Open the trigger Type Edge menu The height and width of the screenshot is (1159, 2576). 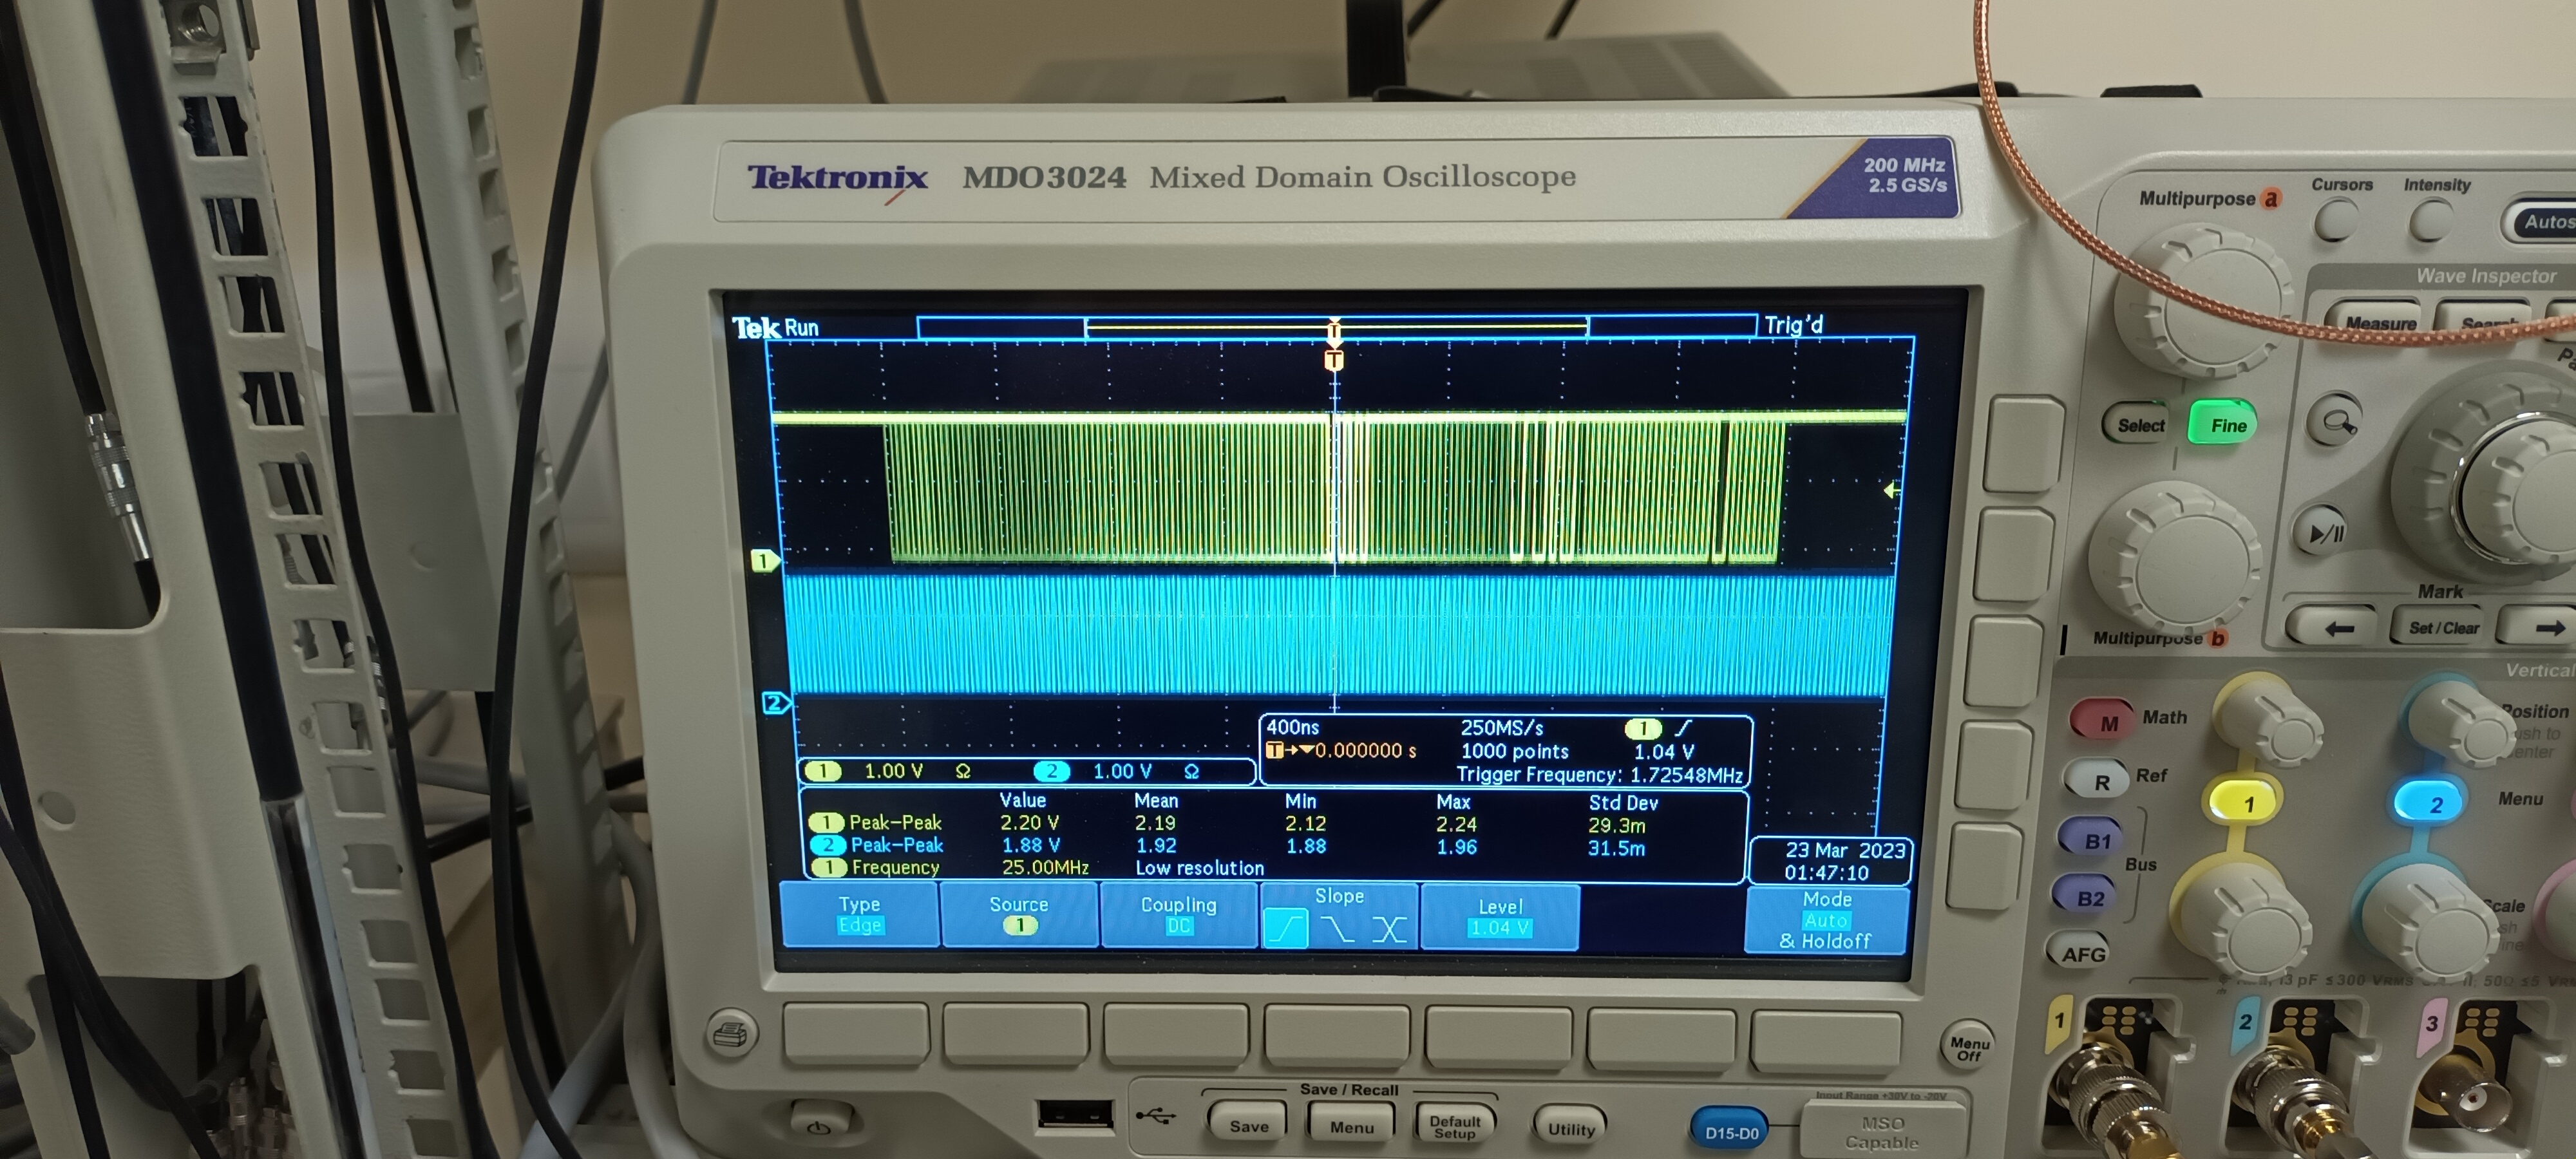(859, 914)
